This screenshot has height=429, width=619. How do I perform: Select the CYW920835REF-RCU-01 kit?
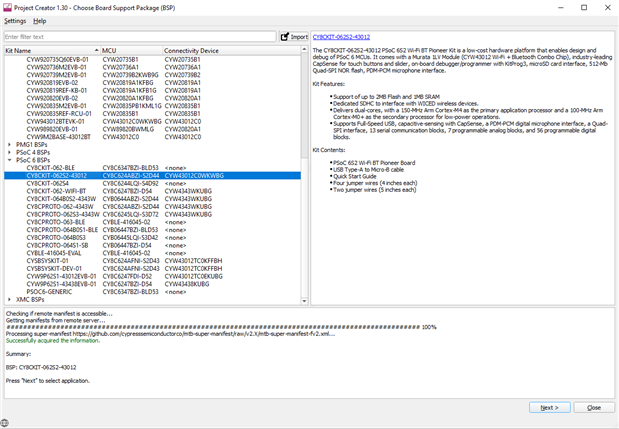(x=152, y=114)
